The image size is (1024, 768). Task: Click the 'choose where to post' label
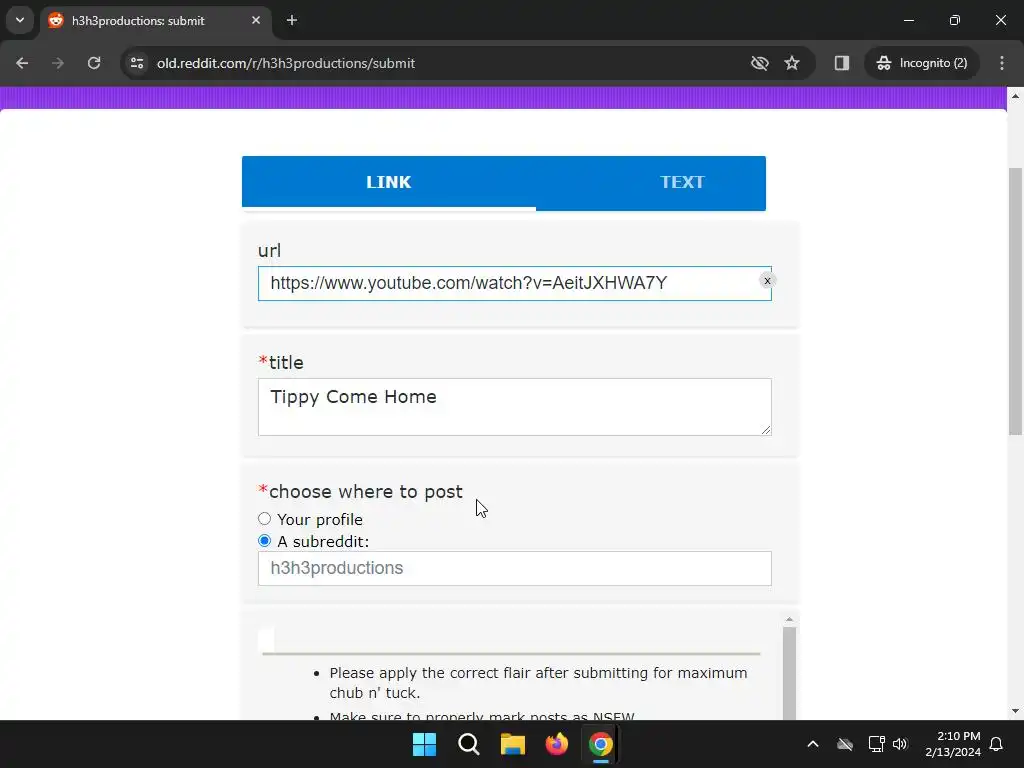366,492
